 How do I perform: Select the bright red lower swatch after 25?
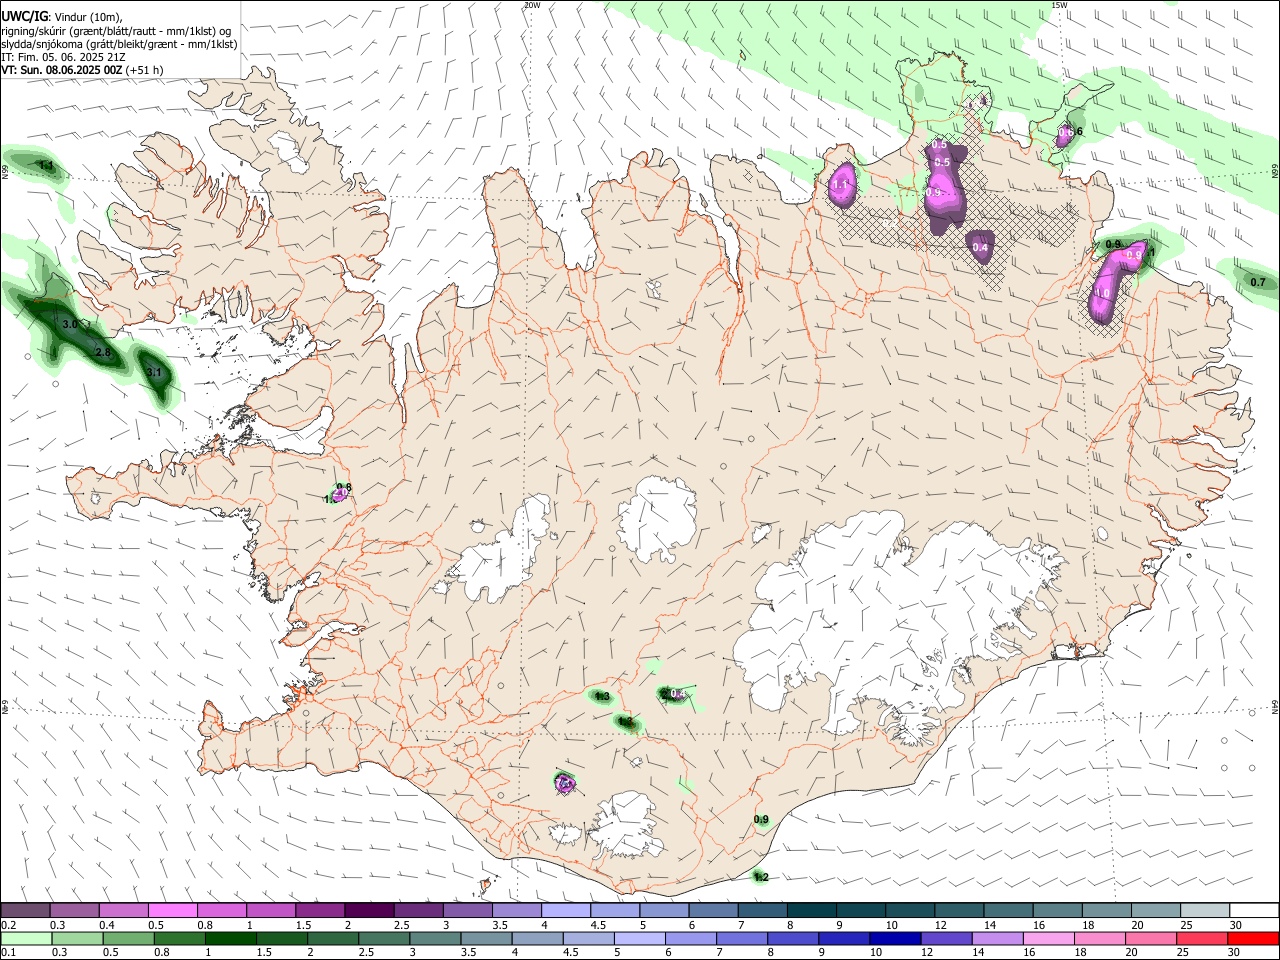coord(1253,938)
